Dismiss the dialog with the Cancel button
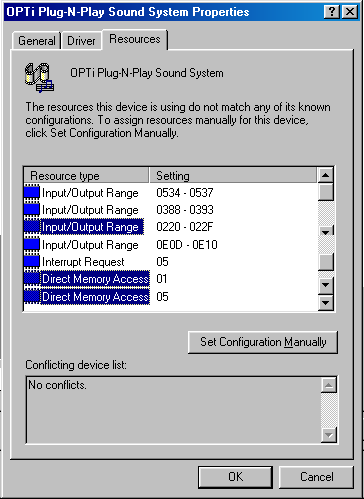364x499 pixels. [x=316, y=477]
